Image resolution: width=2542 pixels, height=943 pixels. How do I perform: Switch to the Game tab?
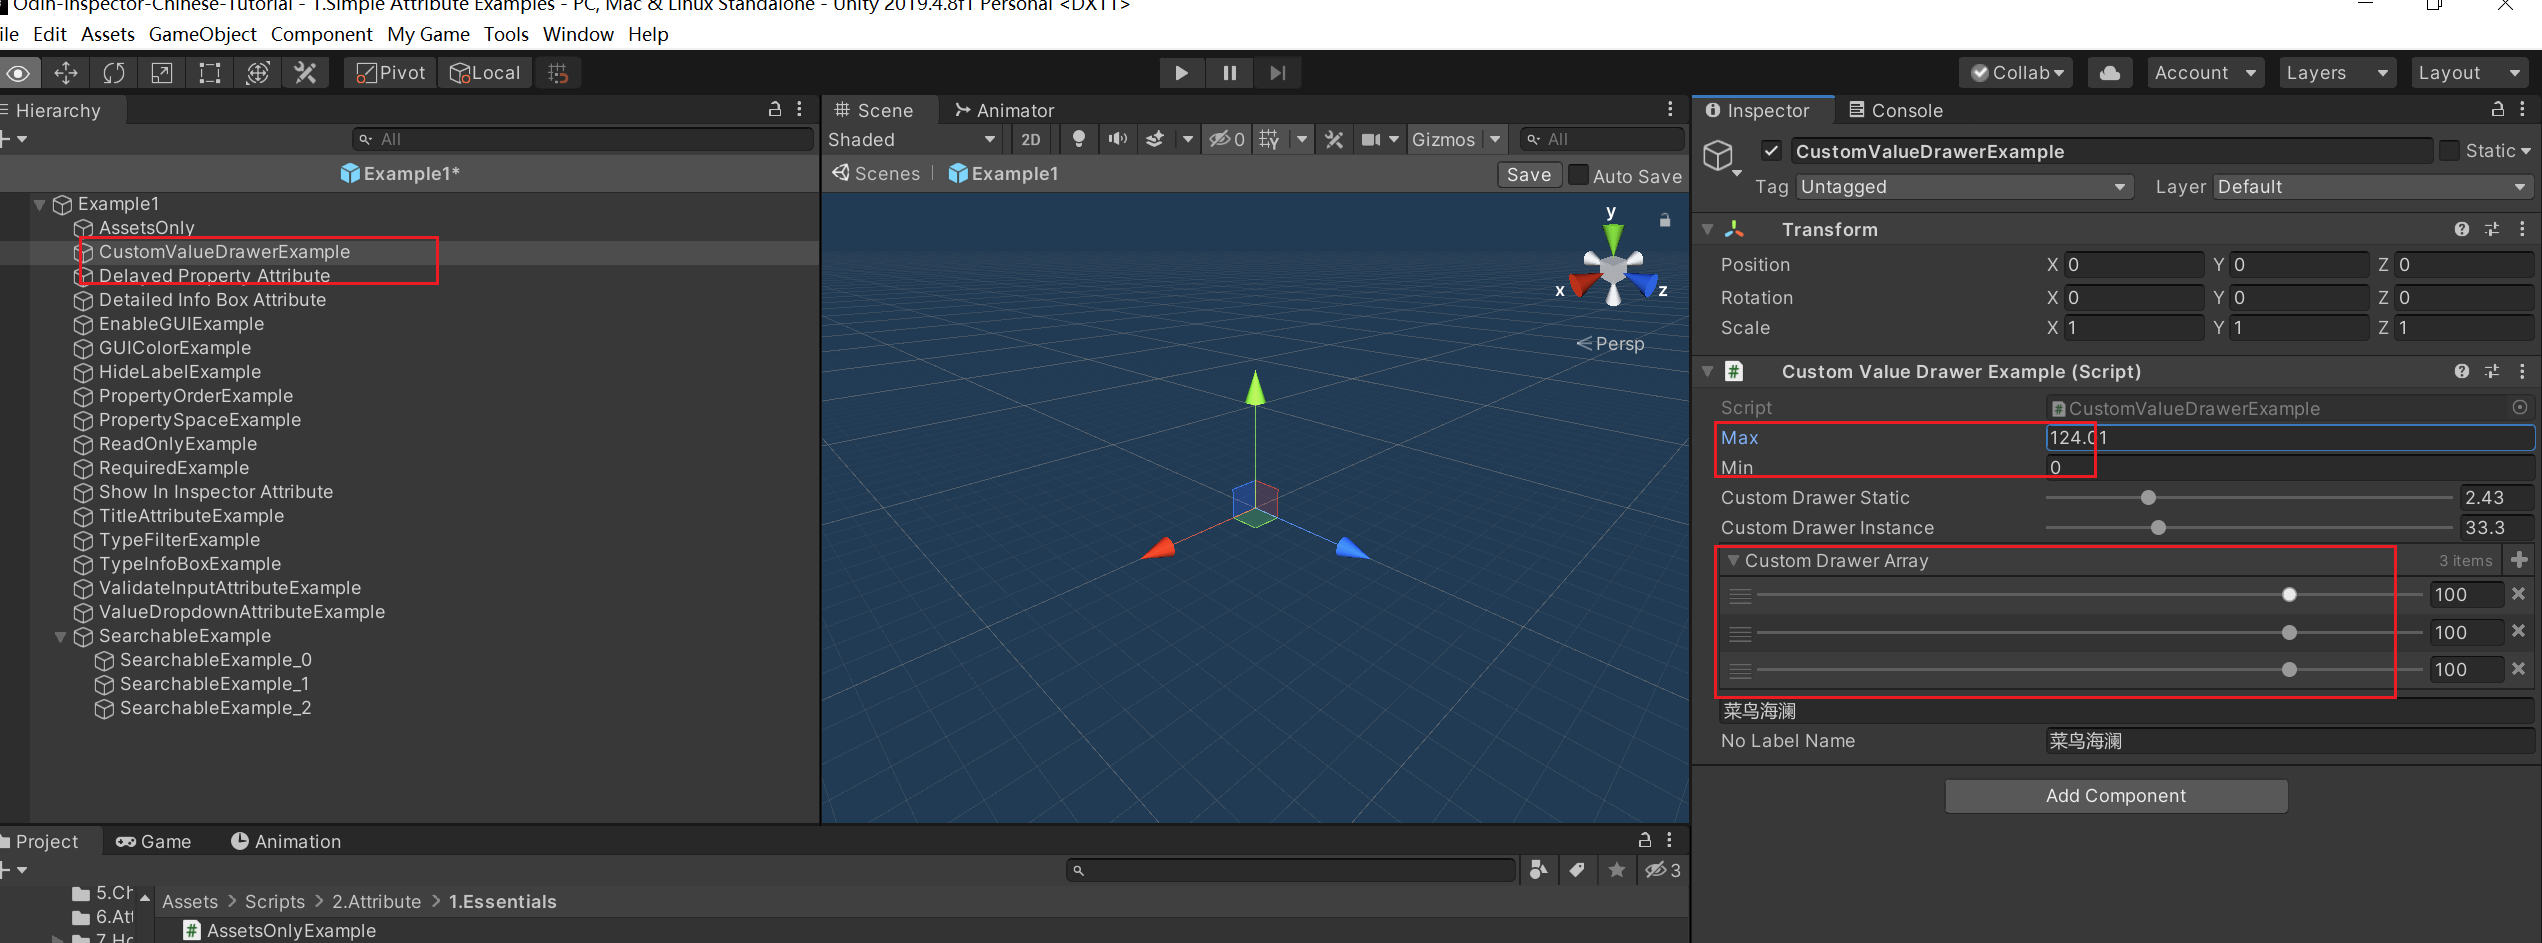(153, 841)
